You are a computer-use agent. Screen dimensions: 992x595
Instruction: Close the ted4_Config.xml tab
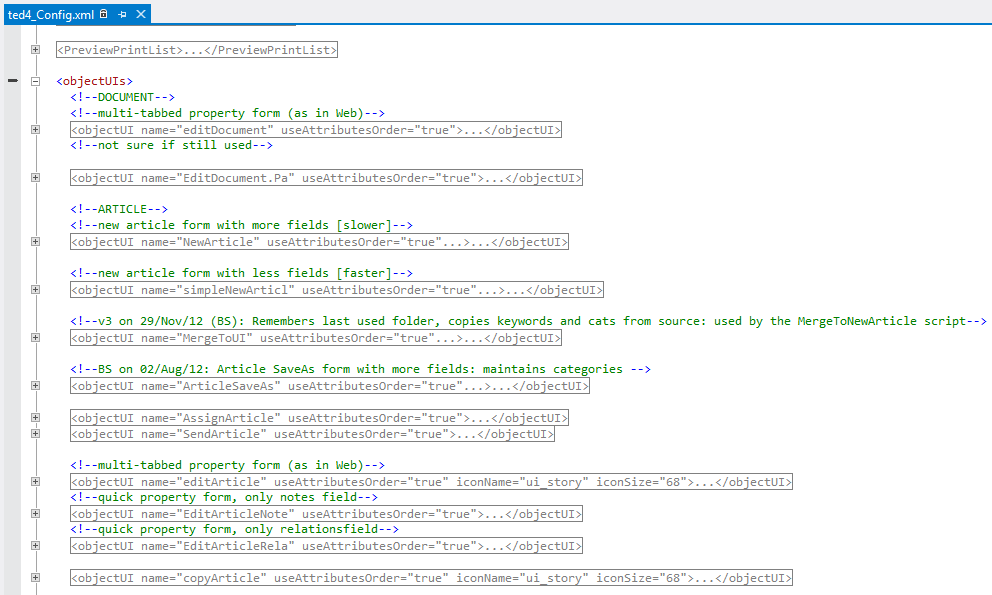141,14
